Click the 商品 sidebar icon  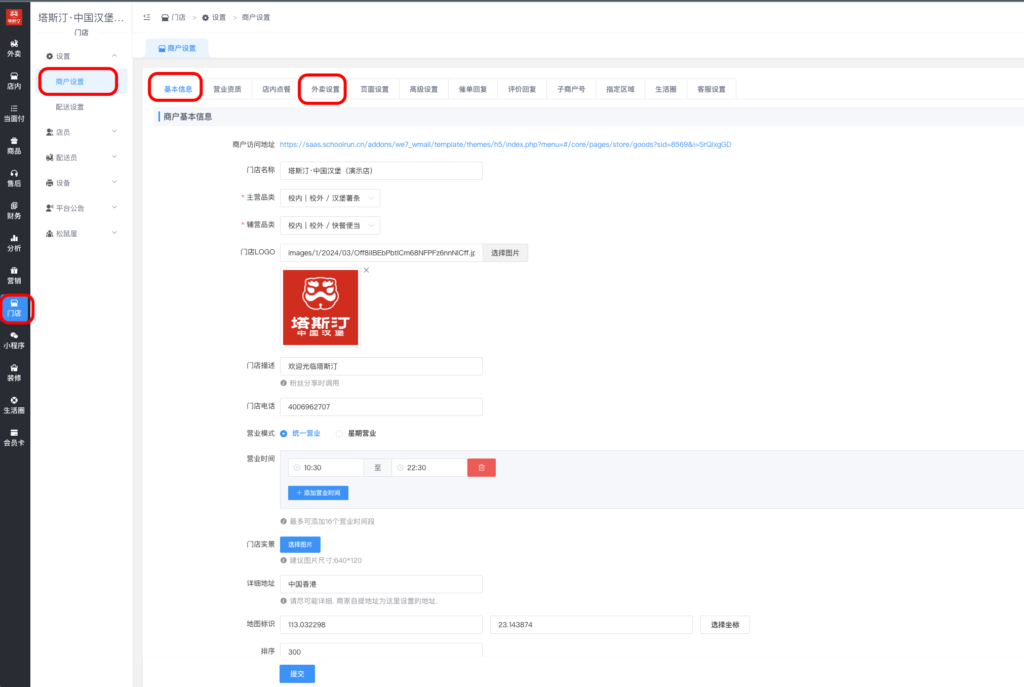pos(14,146)
